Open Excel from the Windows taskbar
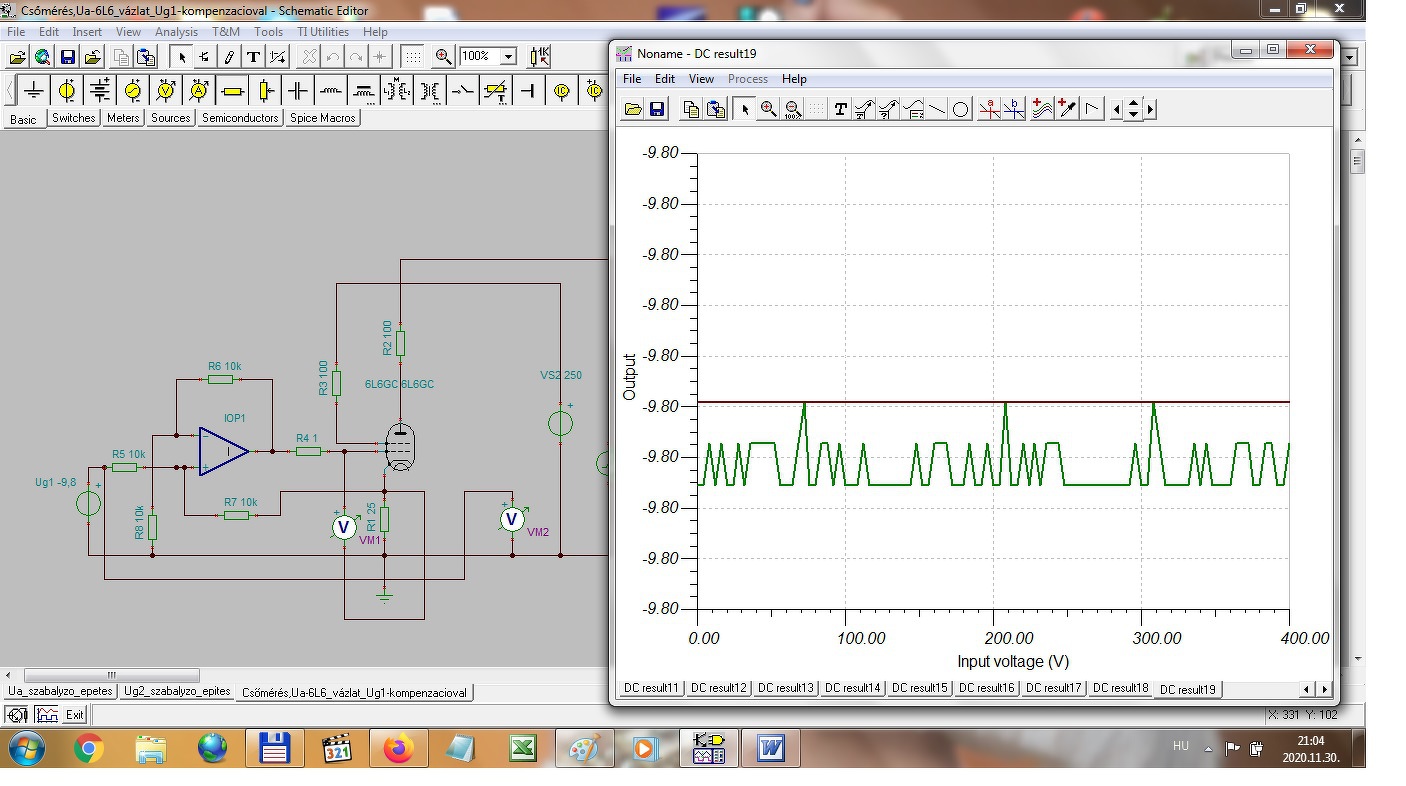 coord(521,748)
